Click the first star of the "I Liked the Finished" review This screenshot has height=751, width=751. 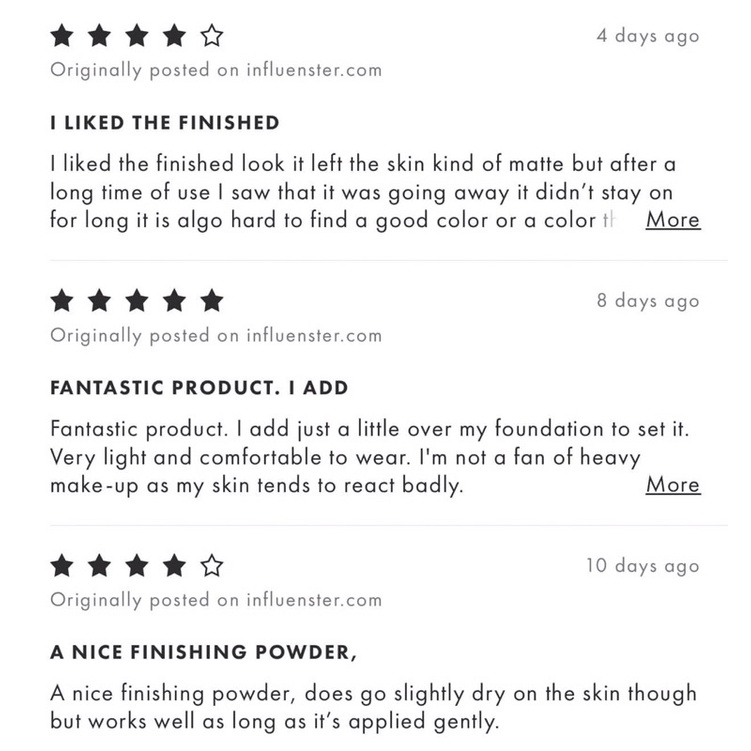point(62,37)
